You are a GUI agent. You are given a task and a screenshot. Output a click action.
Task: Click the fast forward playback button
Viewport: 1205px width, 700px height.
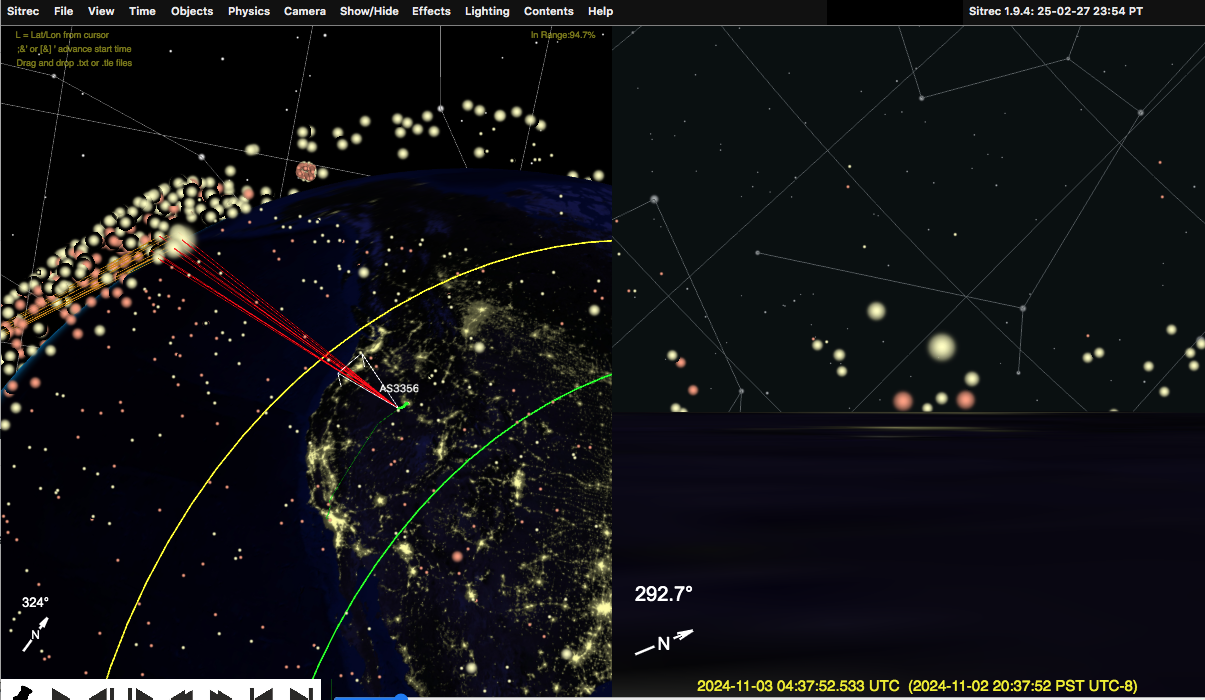pyautogui.click(x=220, y=692)
